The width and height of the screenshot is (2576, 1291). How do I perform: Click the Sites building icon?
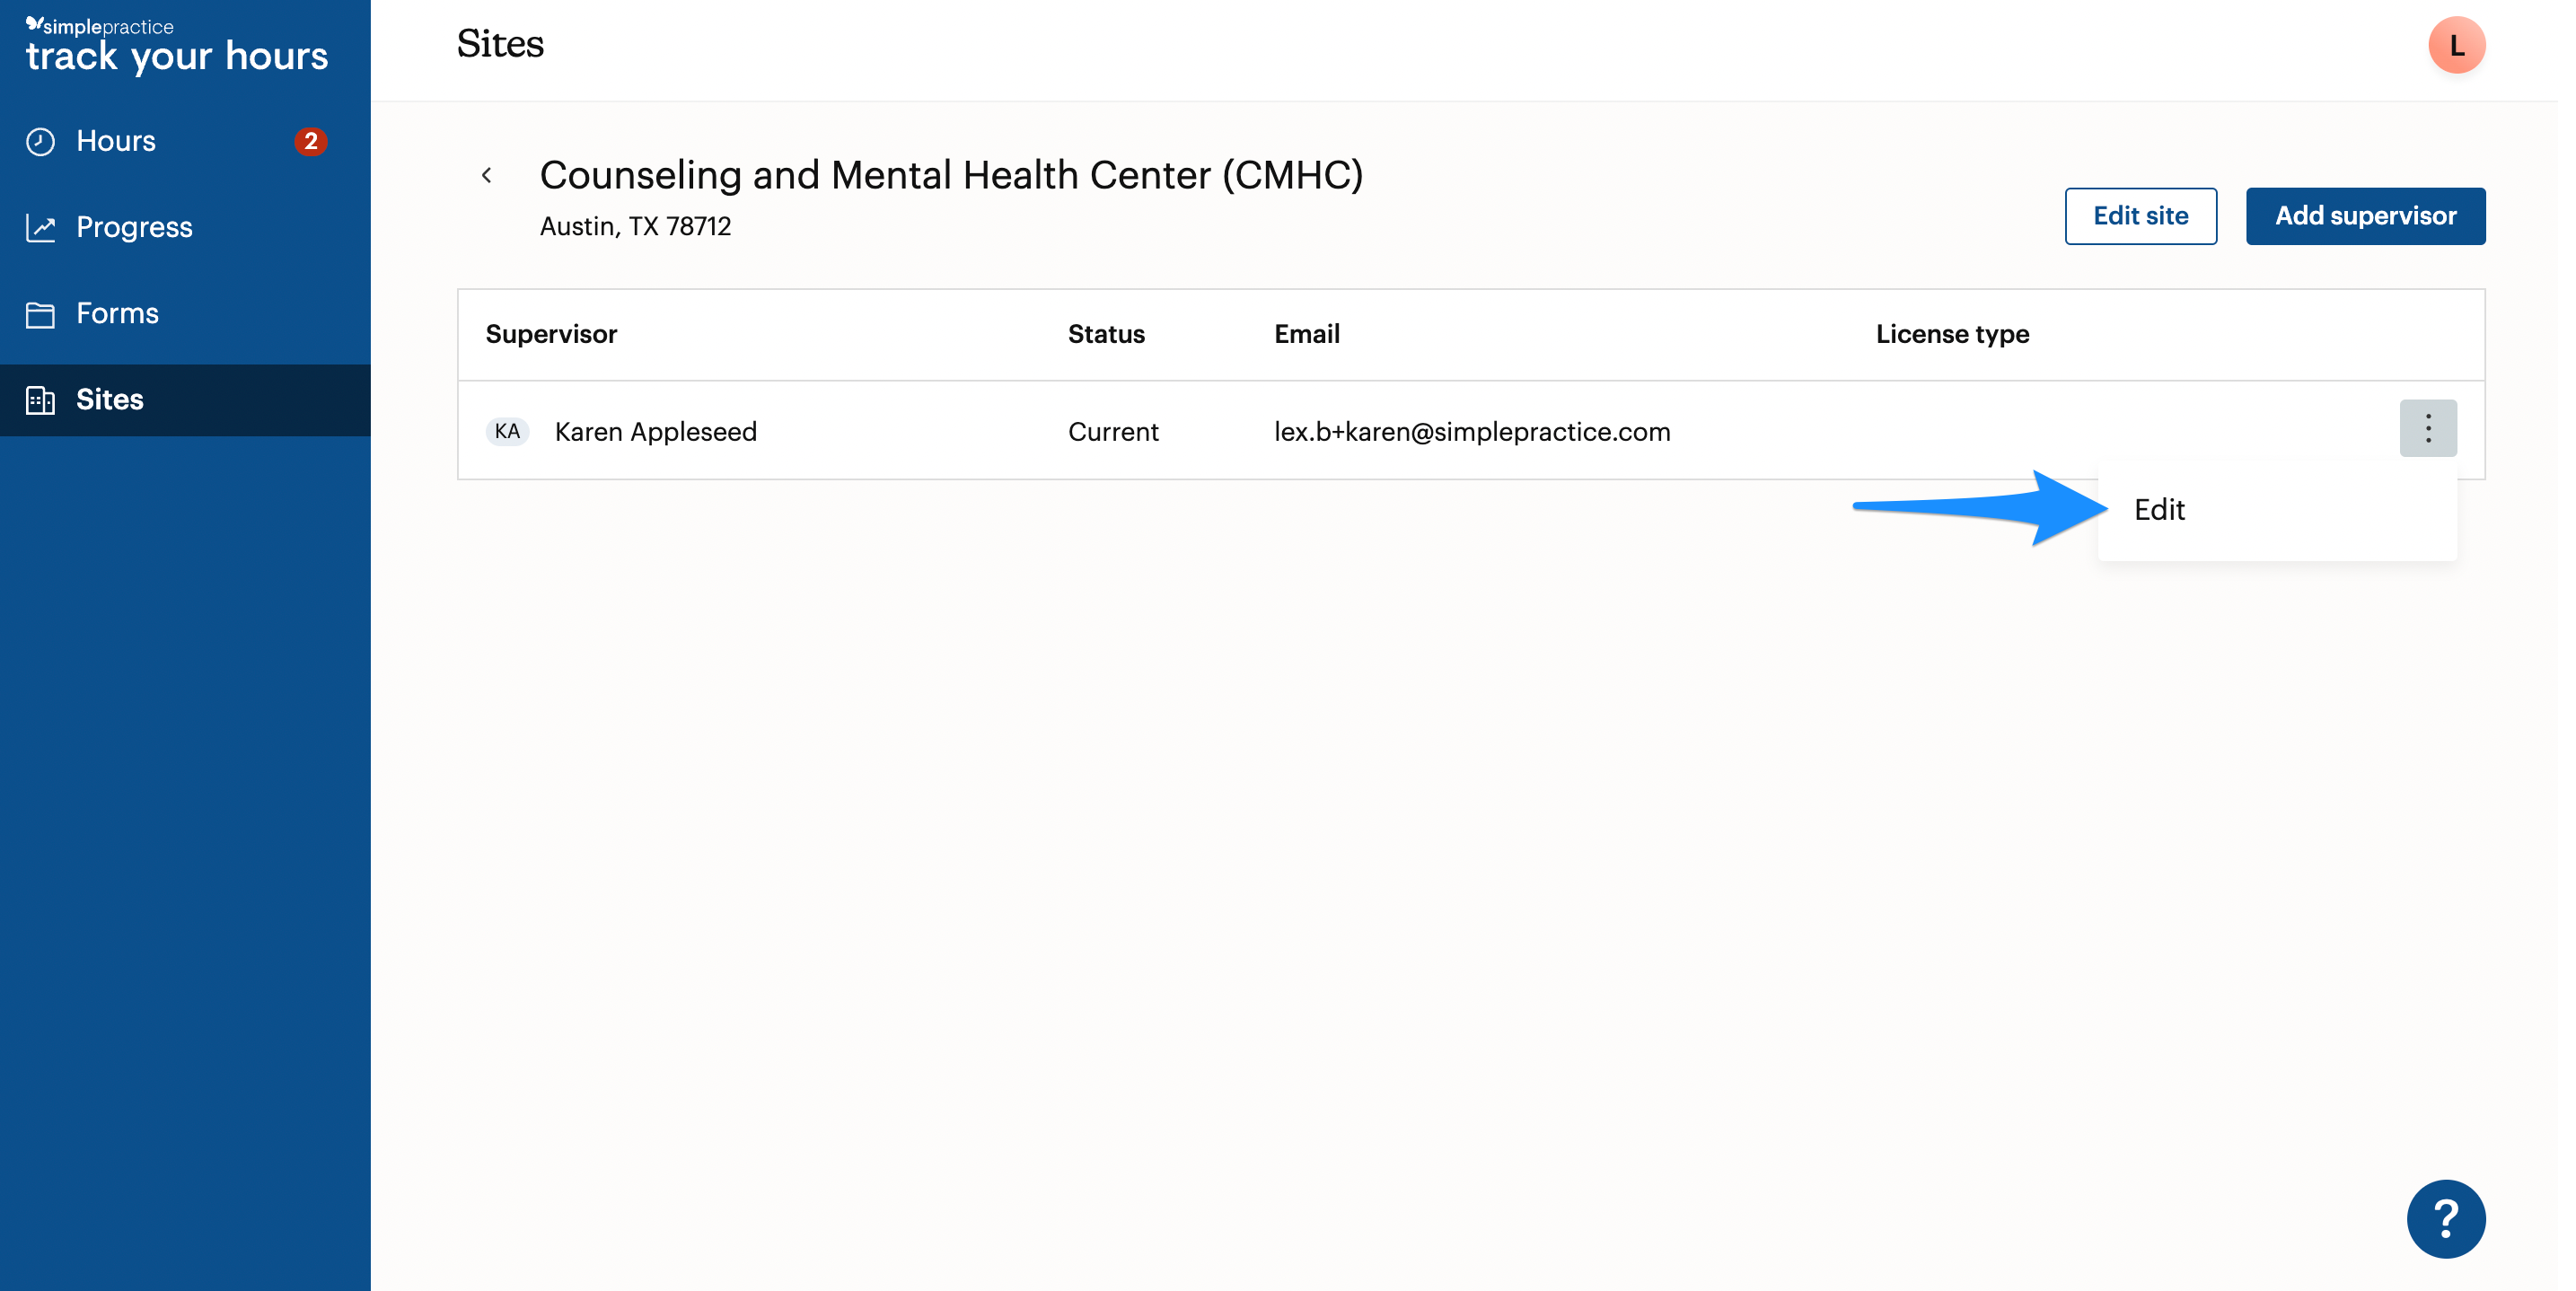[x=40, y=400]
